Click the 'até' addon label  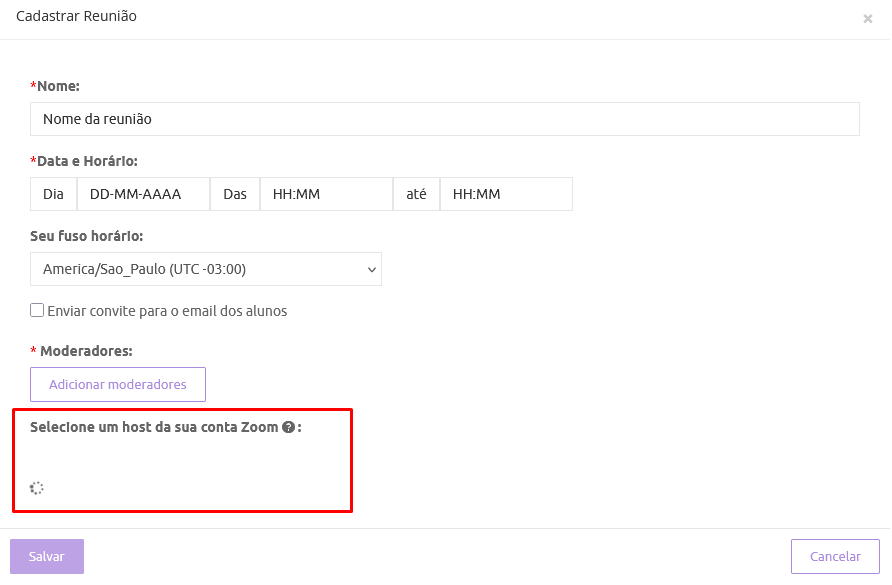[416, 194]
